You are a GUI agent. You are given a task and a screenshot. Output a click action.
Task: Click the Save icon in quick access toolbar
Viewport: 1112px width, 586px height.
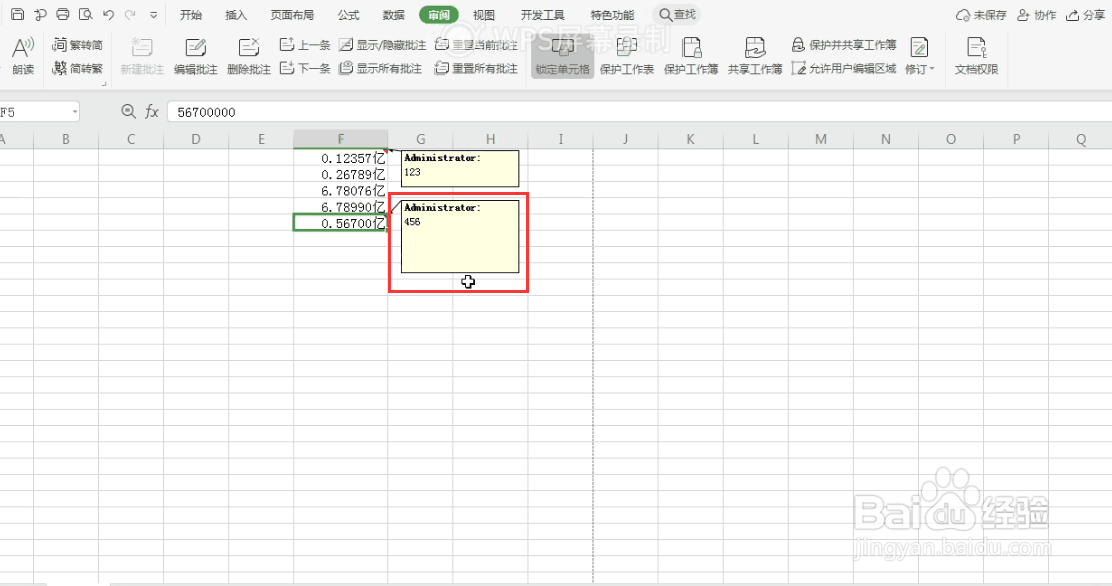point(18,14)
